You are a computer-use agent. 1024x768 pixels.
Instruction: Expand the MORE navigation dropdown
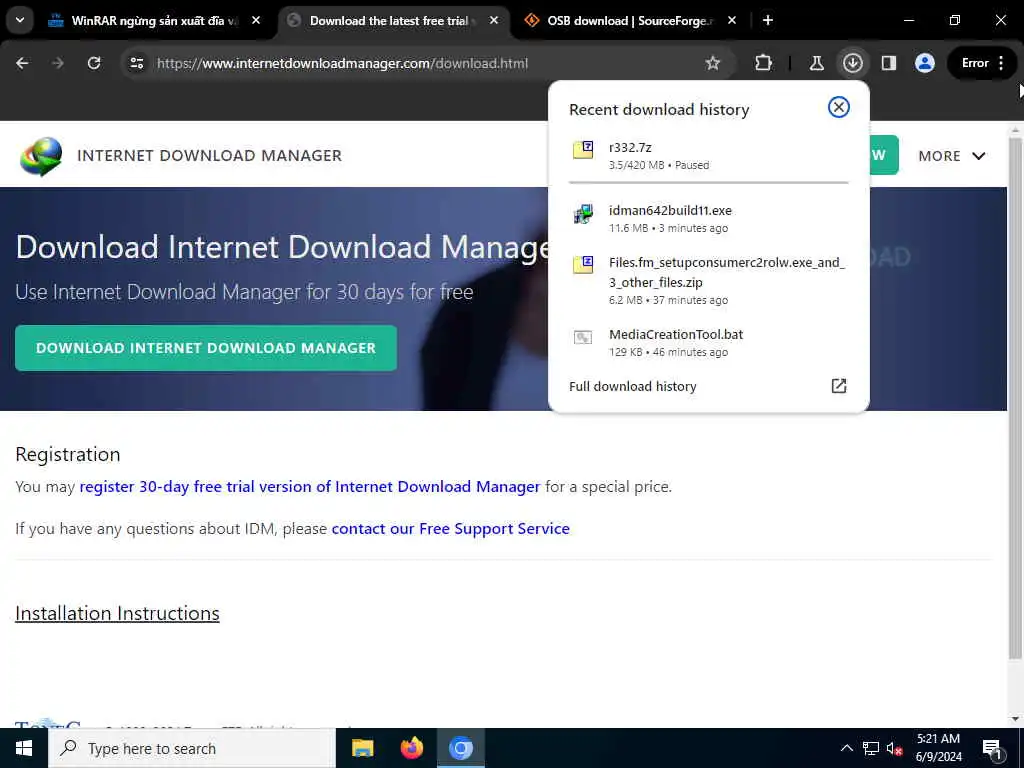coord(952,156)
